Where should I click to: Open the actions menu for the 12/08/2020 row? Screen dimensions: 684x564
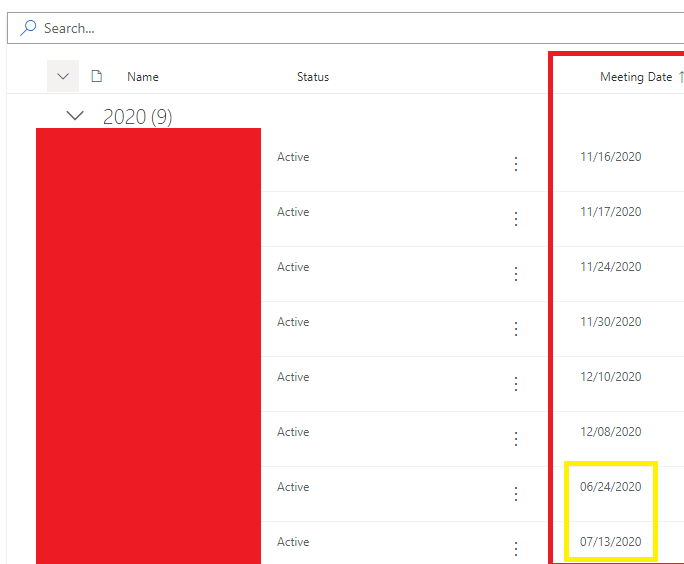[x=516, y=438]
